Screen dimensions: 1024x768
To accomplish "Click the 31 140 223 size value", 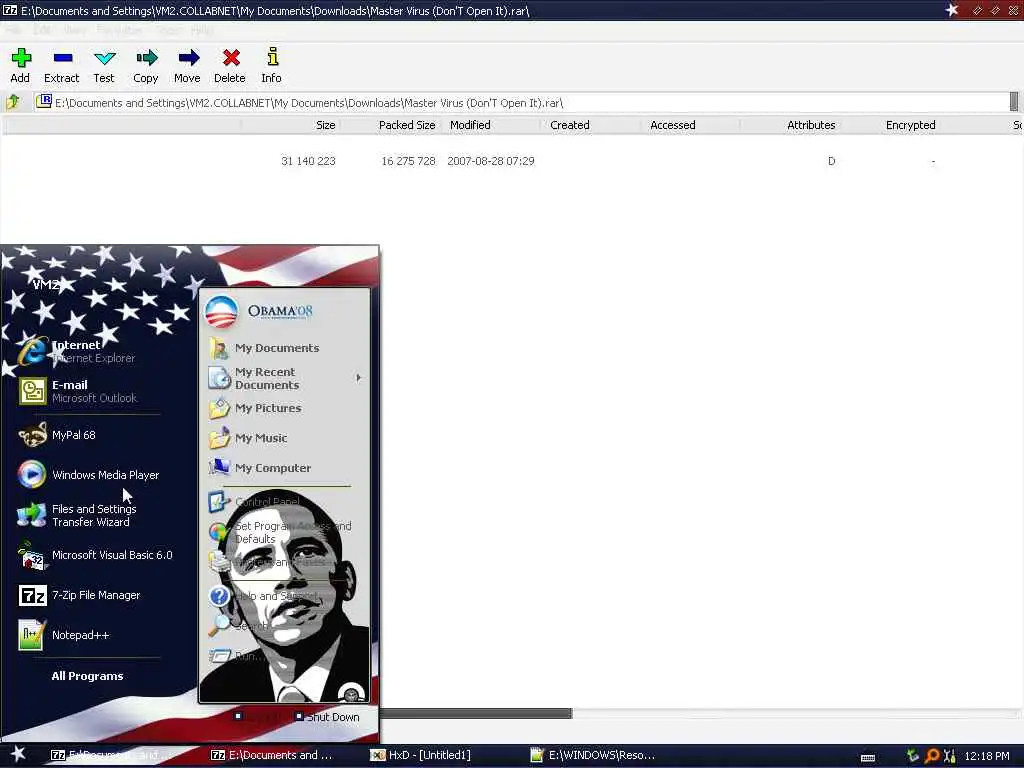I will [x=308, y=161].
